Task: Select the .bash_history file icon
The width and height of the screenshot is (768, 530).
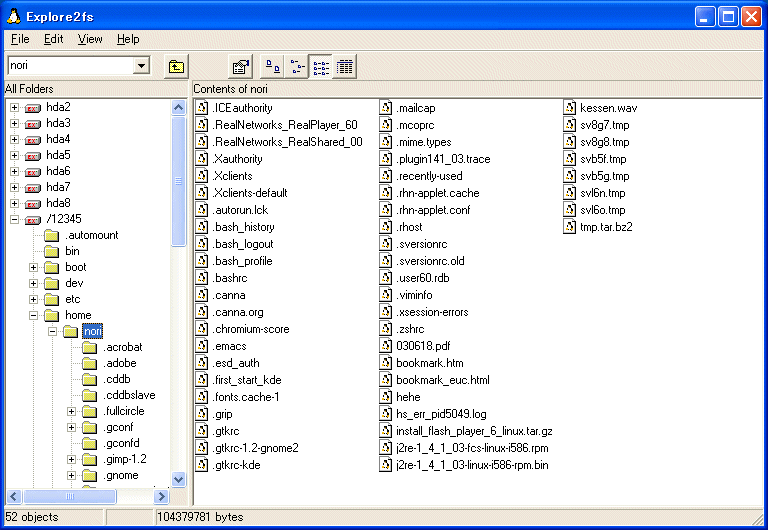Action: click(x=202, y=227)
